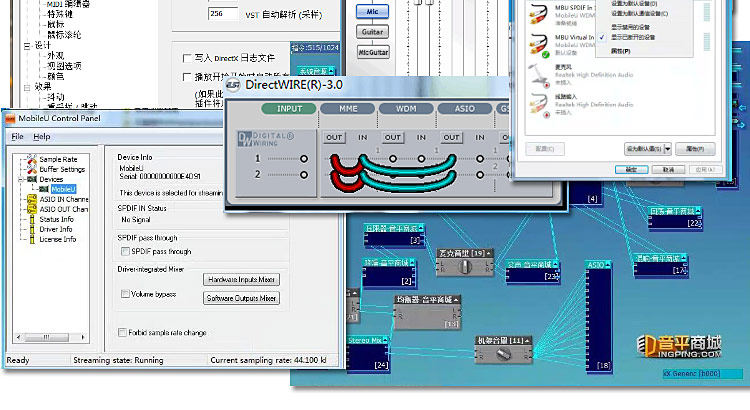The width and height of the screenshot is (750, 410).
Task: Click the properties 属性(P) button in sound dialog
Action: coord(695,149)
